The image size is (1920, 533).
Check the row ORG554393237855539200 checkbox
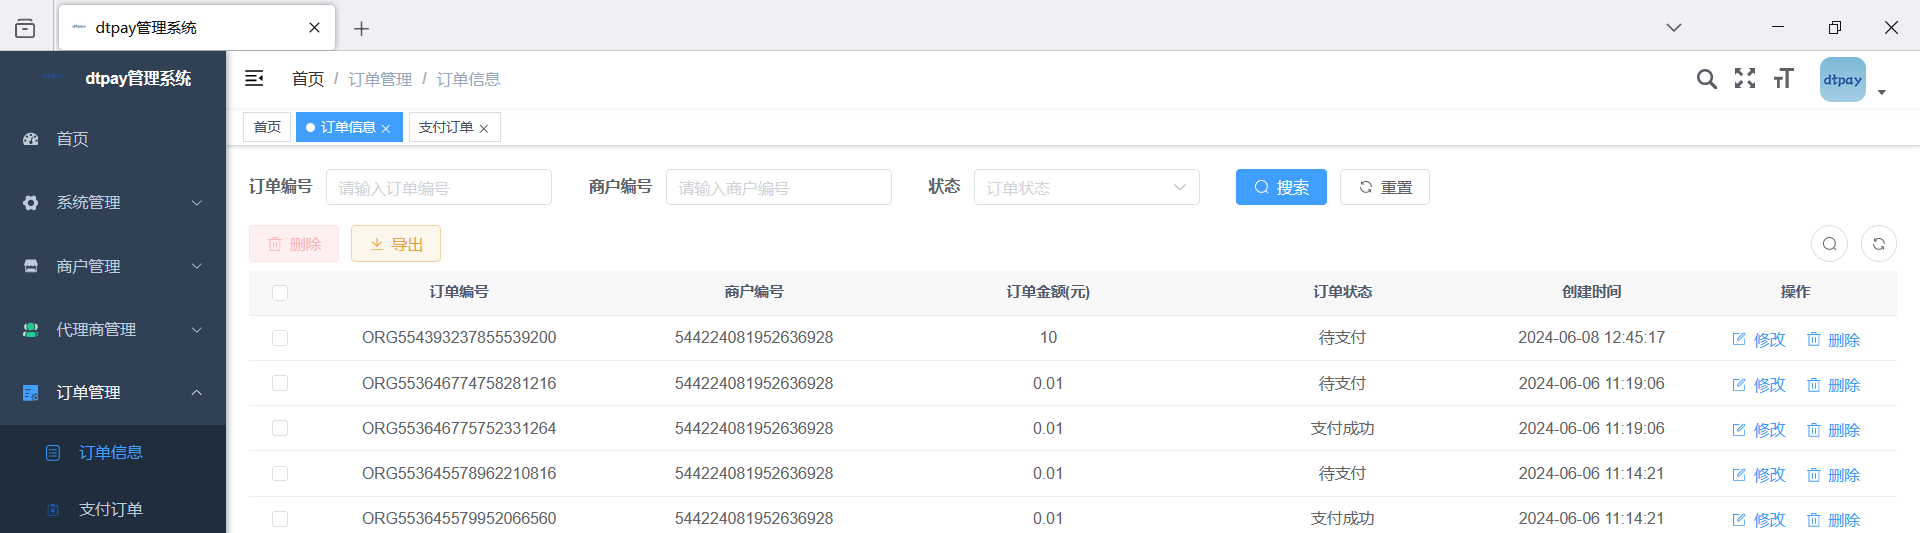pyautogui.click(x=280, y=338)
